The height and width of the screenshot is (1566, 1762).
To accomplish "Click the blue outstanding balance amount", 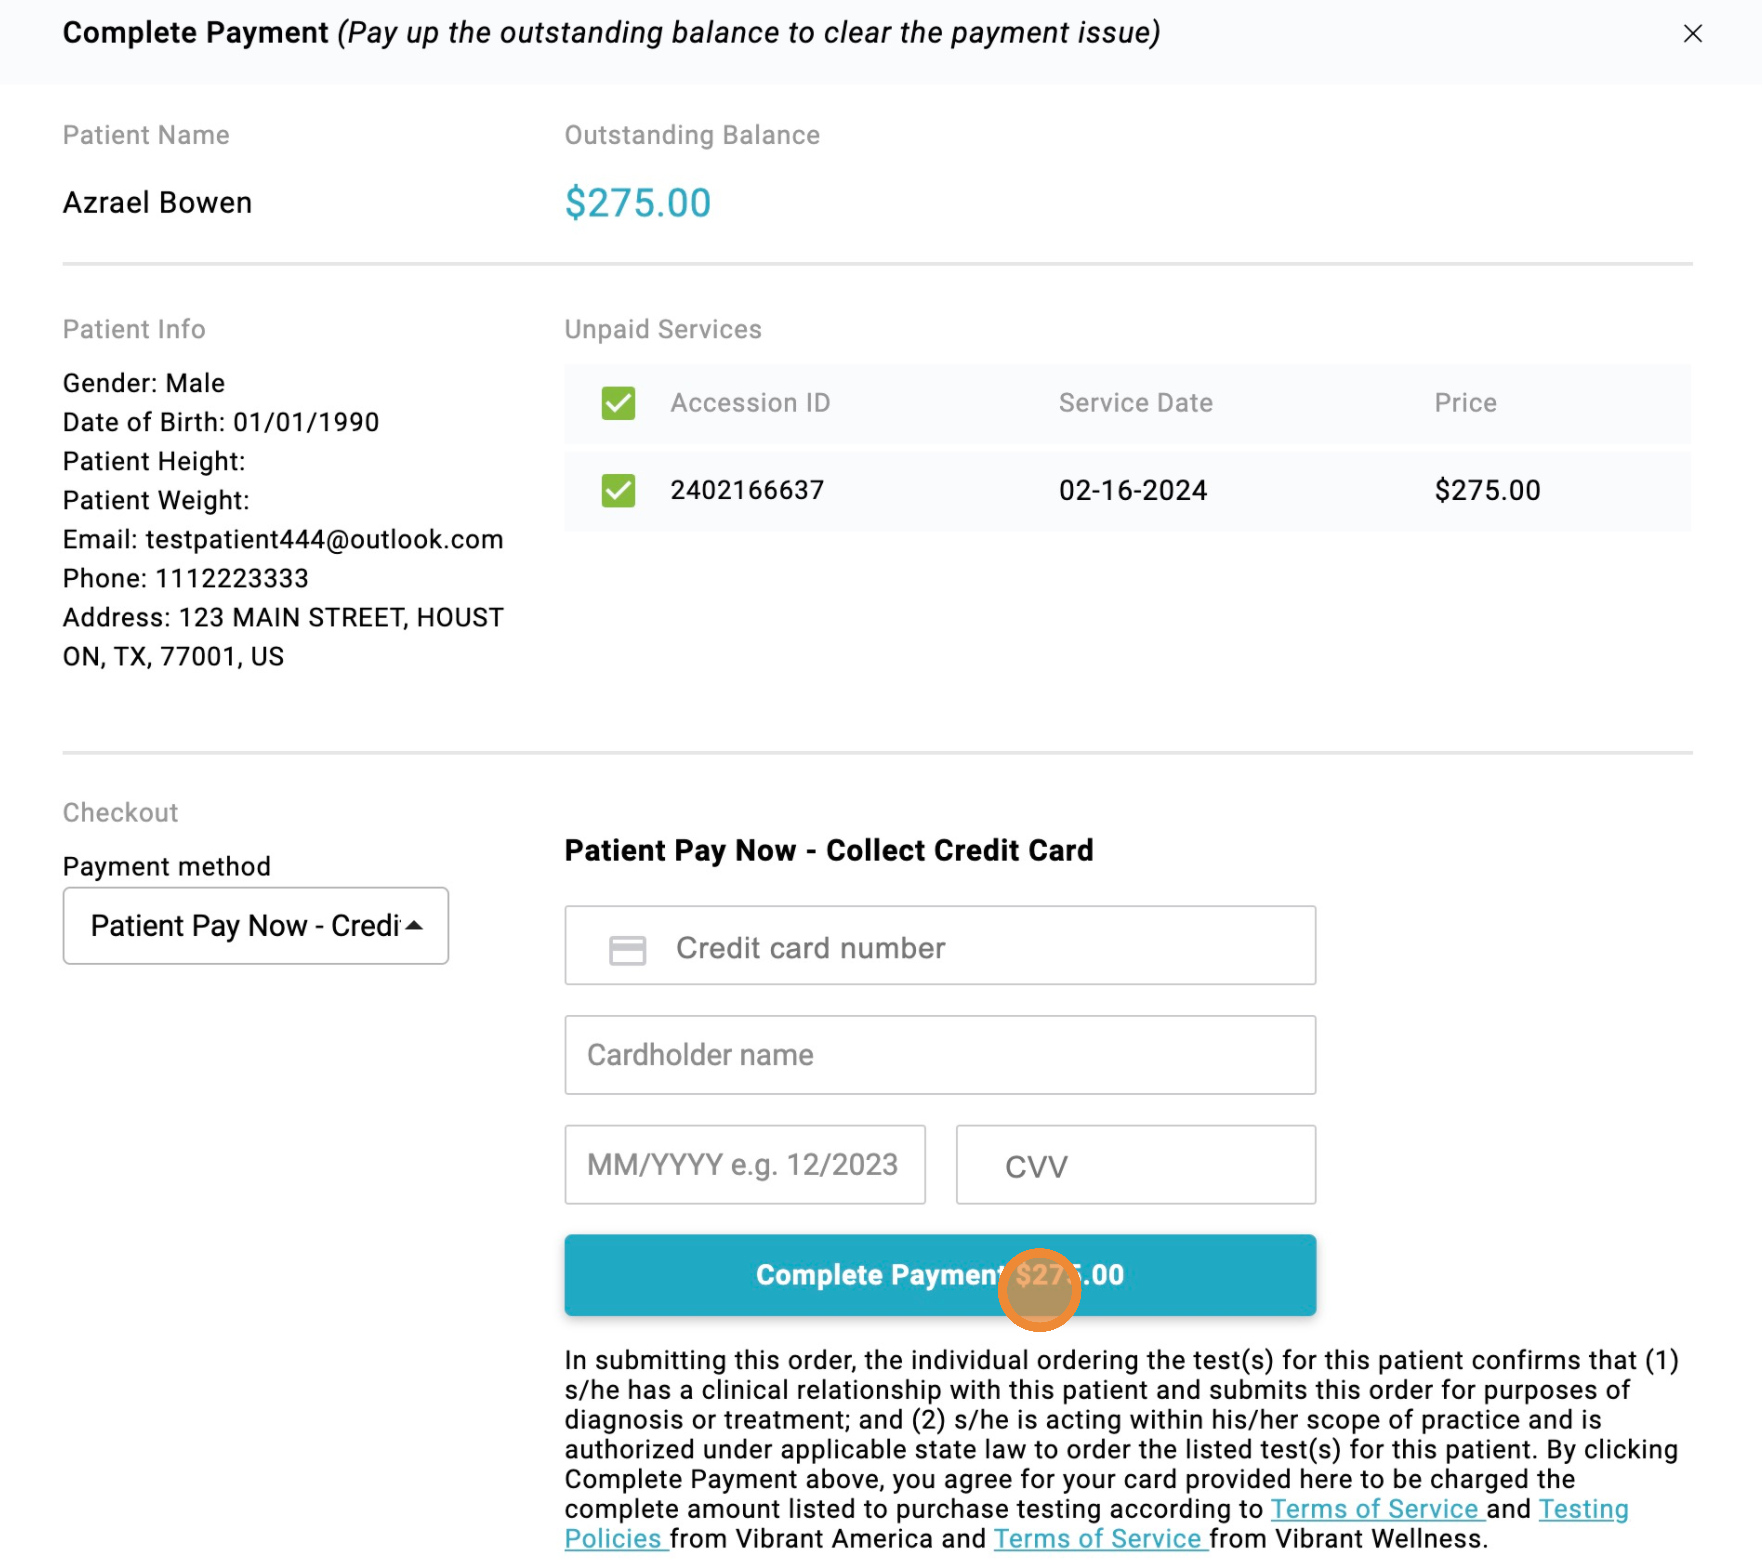I will (637, 203).
